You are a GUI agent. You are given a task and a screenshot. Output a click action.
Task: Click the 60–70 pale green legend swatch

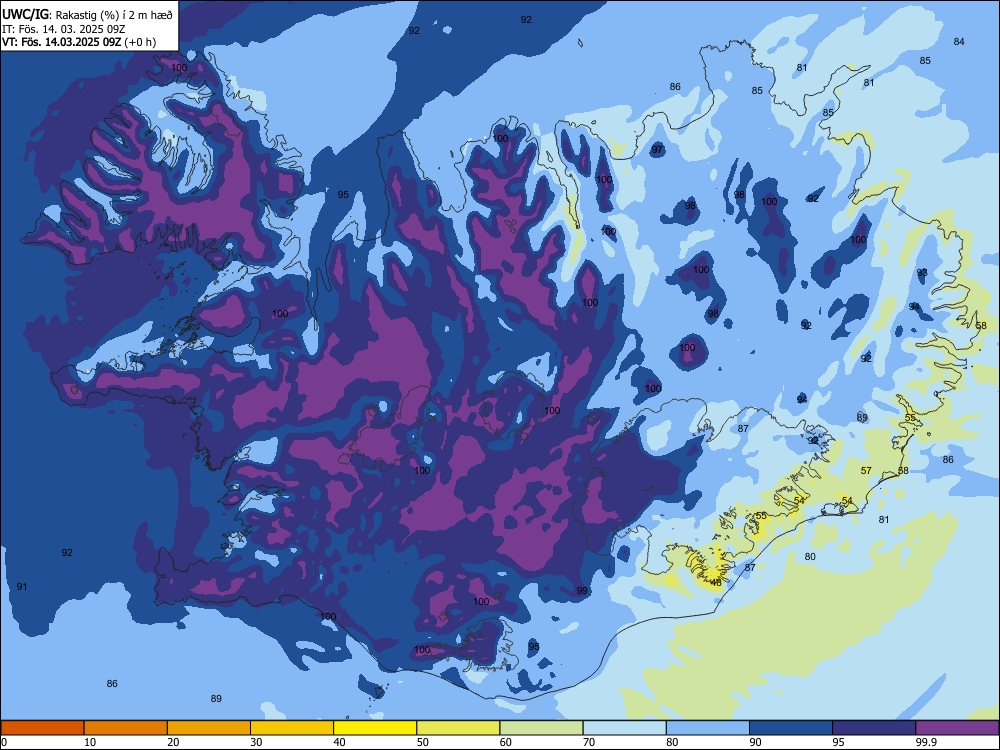click(x=541, y=728)
